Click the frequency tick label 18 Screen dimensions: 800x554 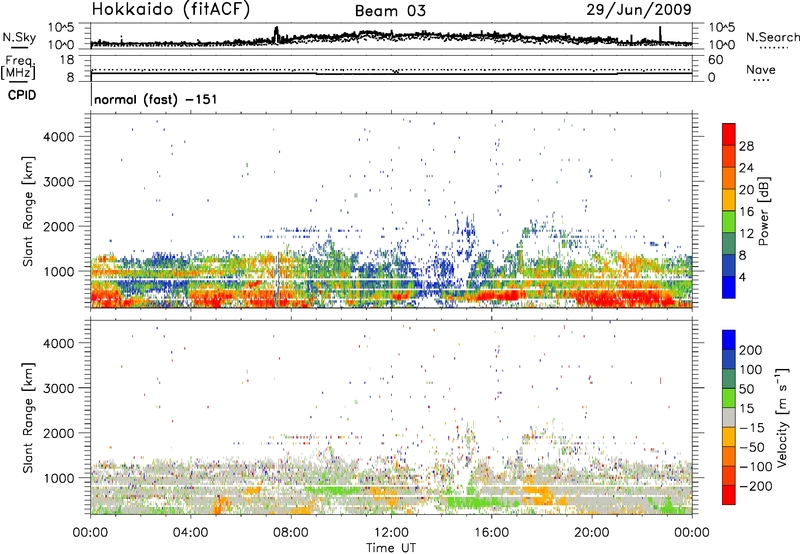(x=67, y=60)
